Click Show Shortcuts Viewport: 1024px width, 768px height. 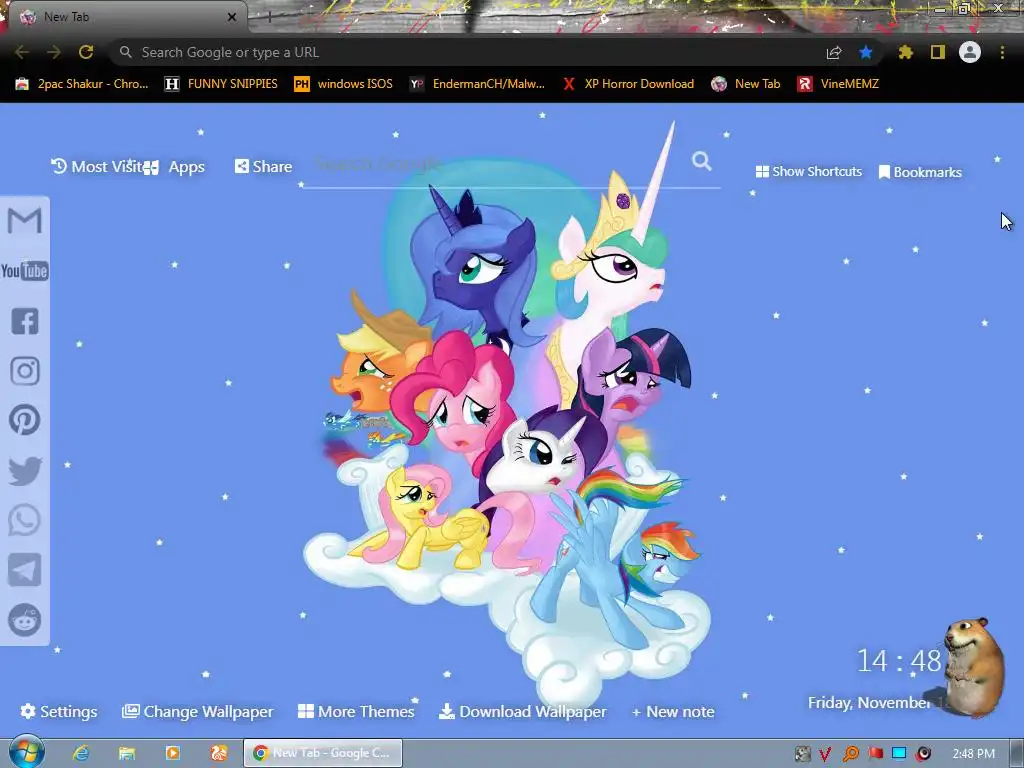pos(808,172)
